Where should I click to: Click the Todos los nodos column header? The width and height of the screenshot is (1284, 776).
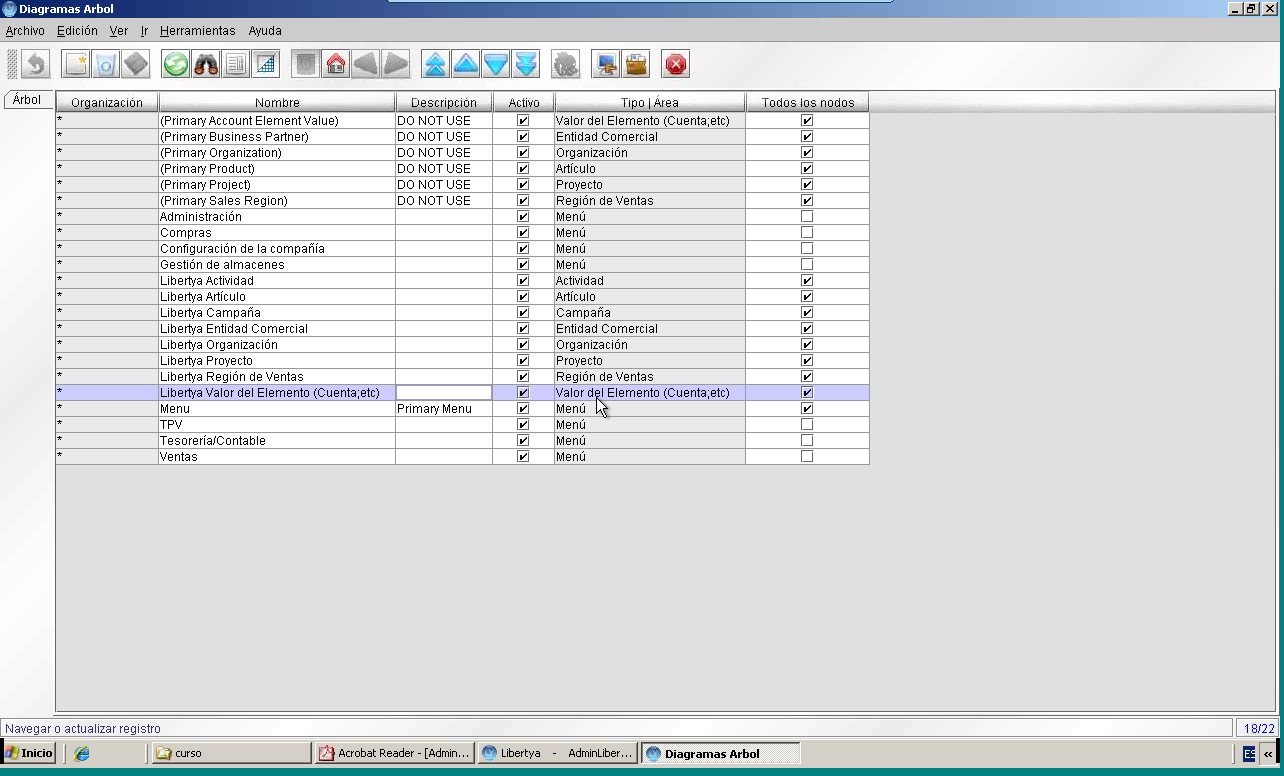(808, 102)
